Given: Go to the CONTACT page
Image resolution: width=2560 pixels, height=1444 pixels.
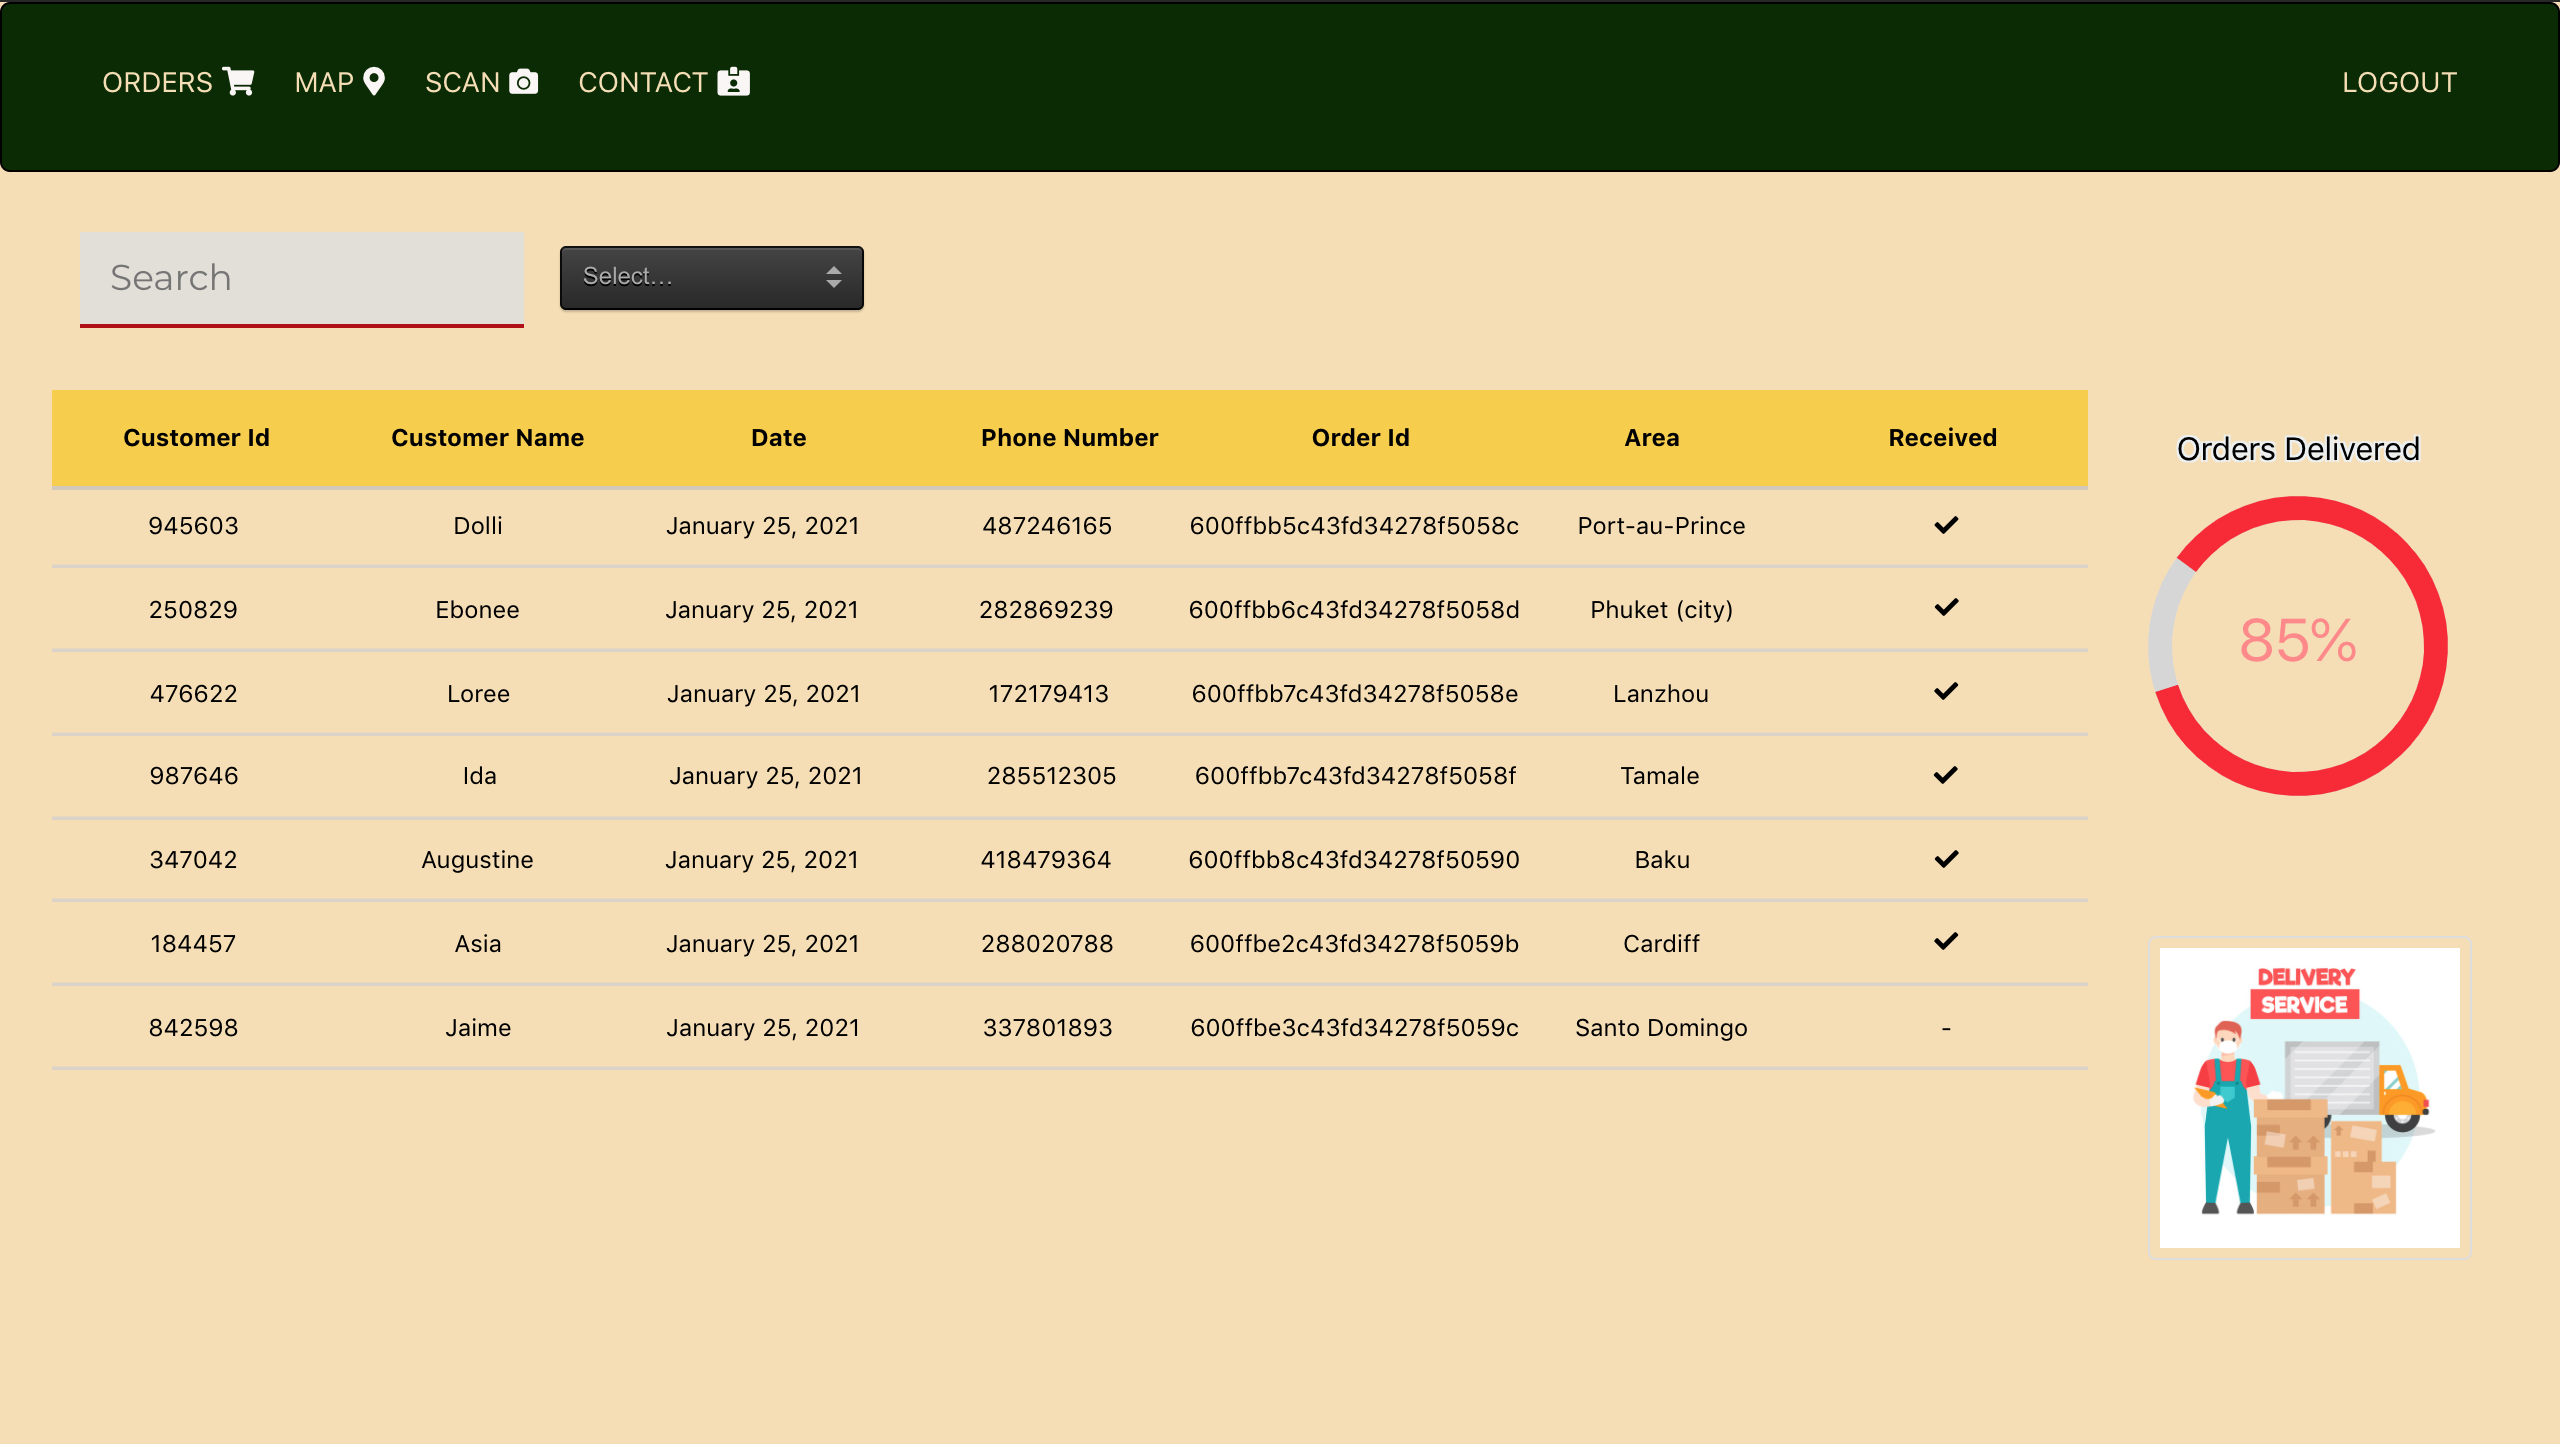Looking at the screenshot, I should [x=643, y=82].
